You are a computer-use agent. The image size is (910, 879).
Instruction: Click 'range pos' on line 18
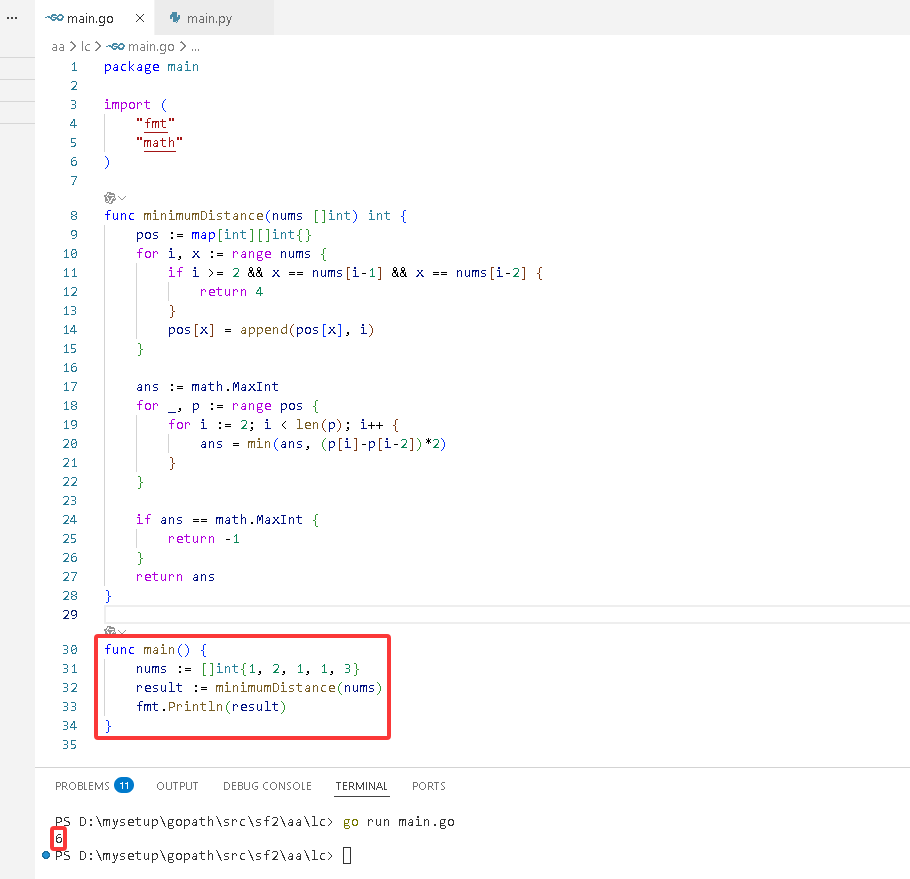(267, 406)
